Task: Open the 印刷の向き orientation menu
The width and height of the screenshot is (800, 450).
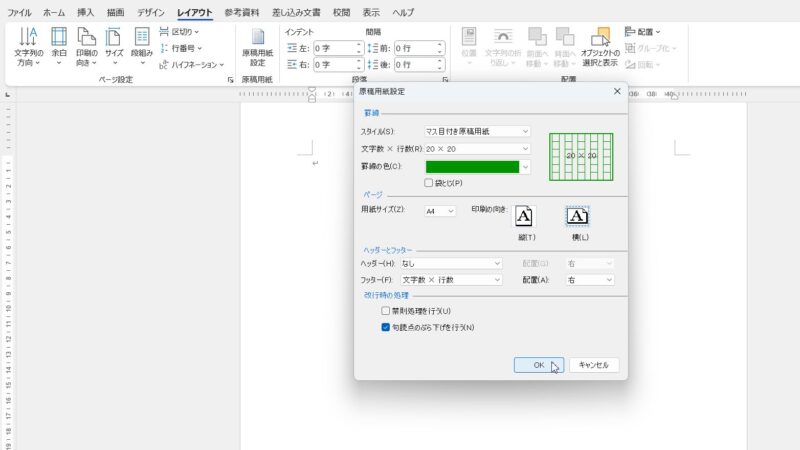Action: 86,47
